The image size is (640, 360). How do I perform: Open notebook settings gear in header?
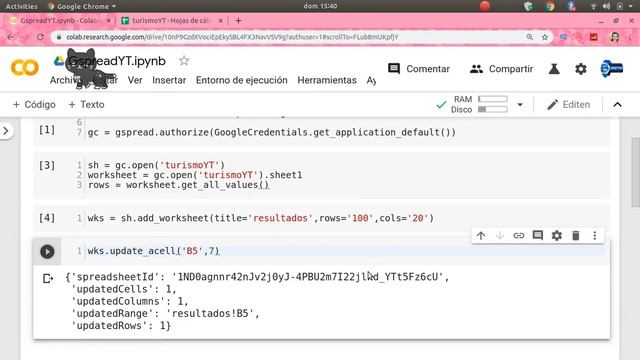[x=580, y=69]
